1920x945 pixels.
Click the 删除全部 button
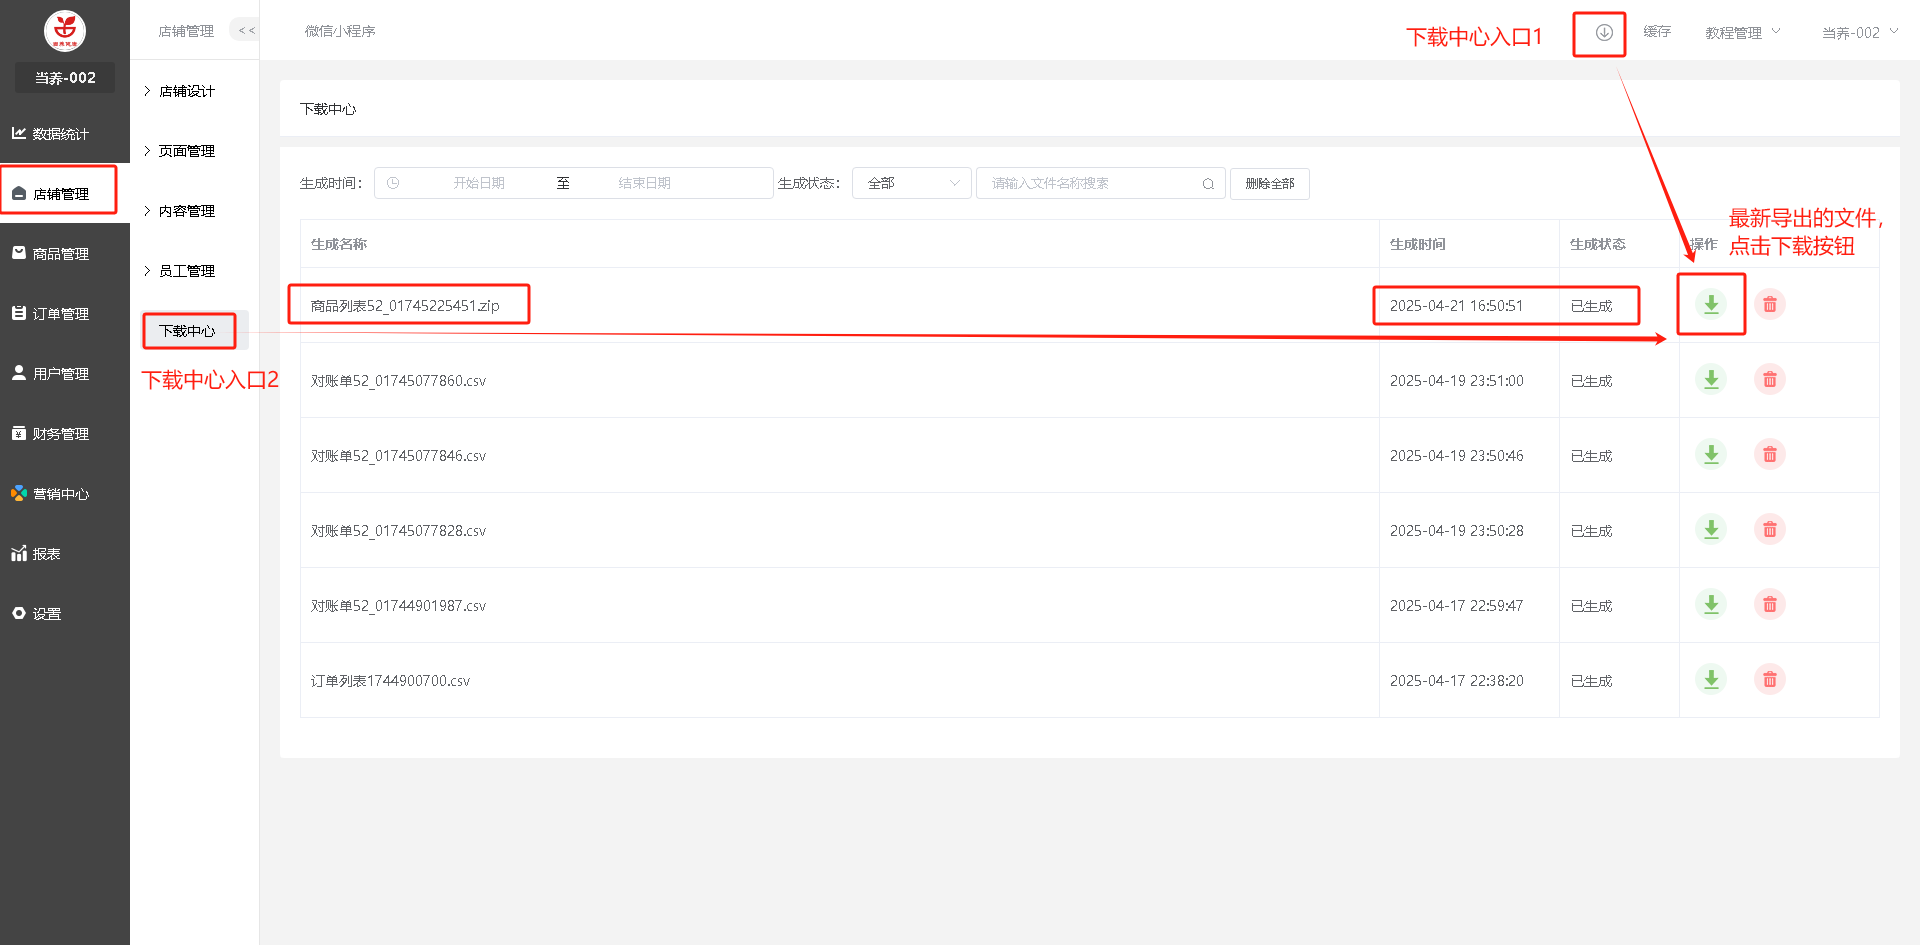1269,184
